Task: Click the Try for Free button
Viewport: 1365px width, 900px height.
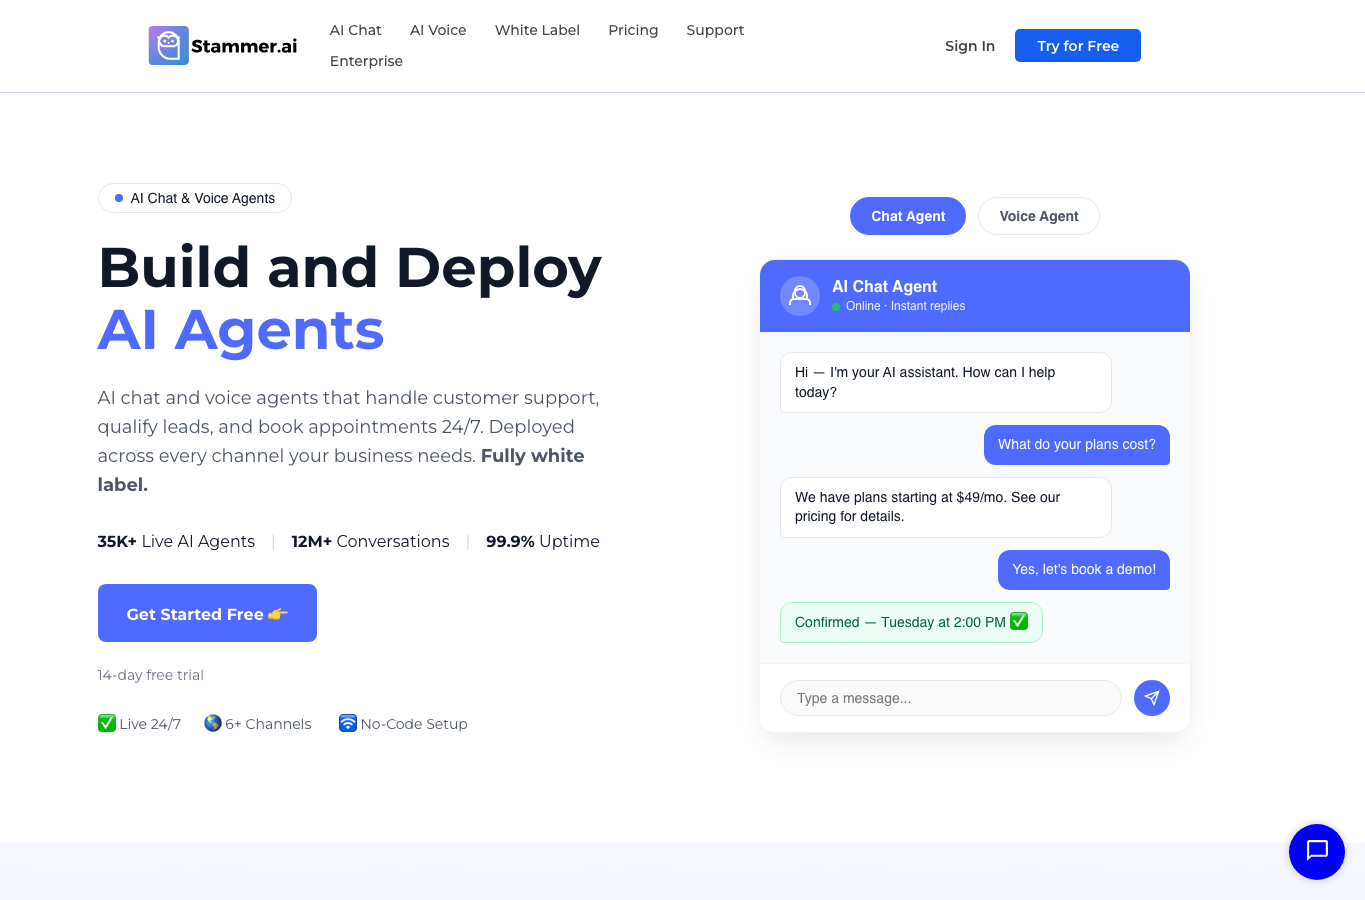Action: pos(1078,46)
